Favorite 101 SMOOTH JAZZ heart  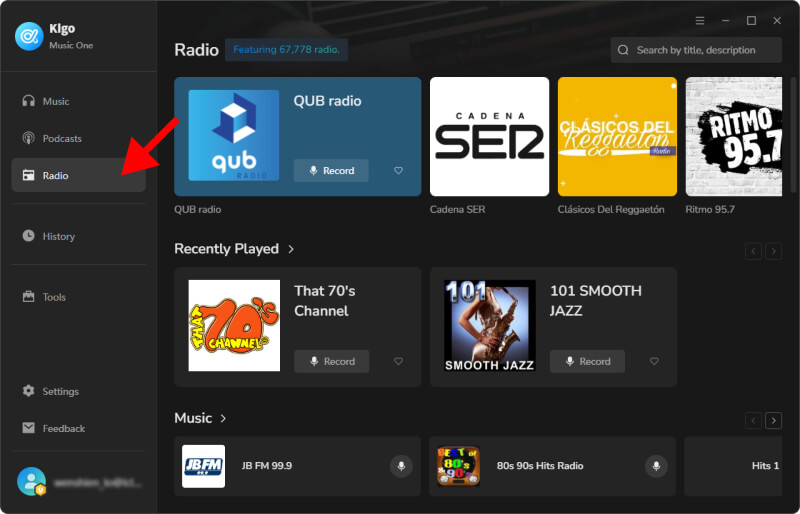coord(654,361)
